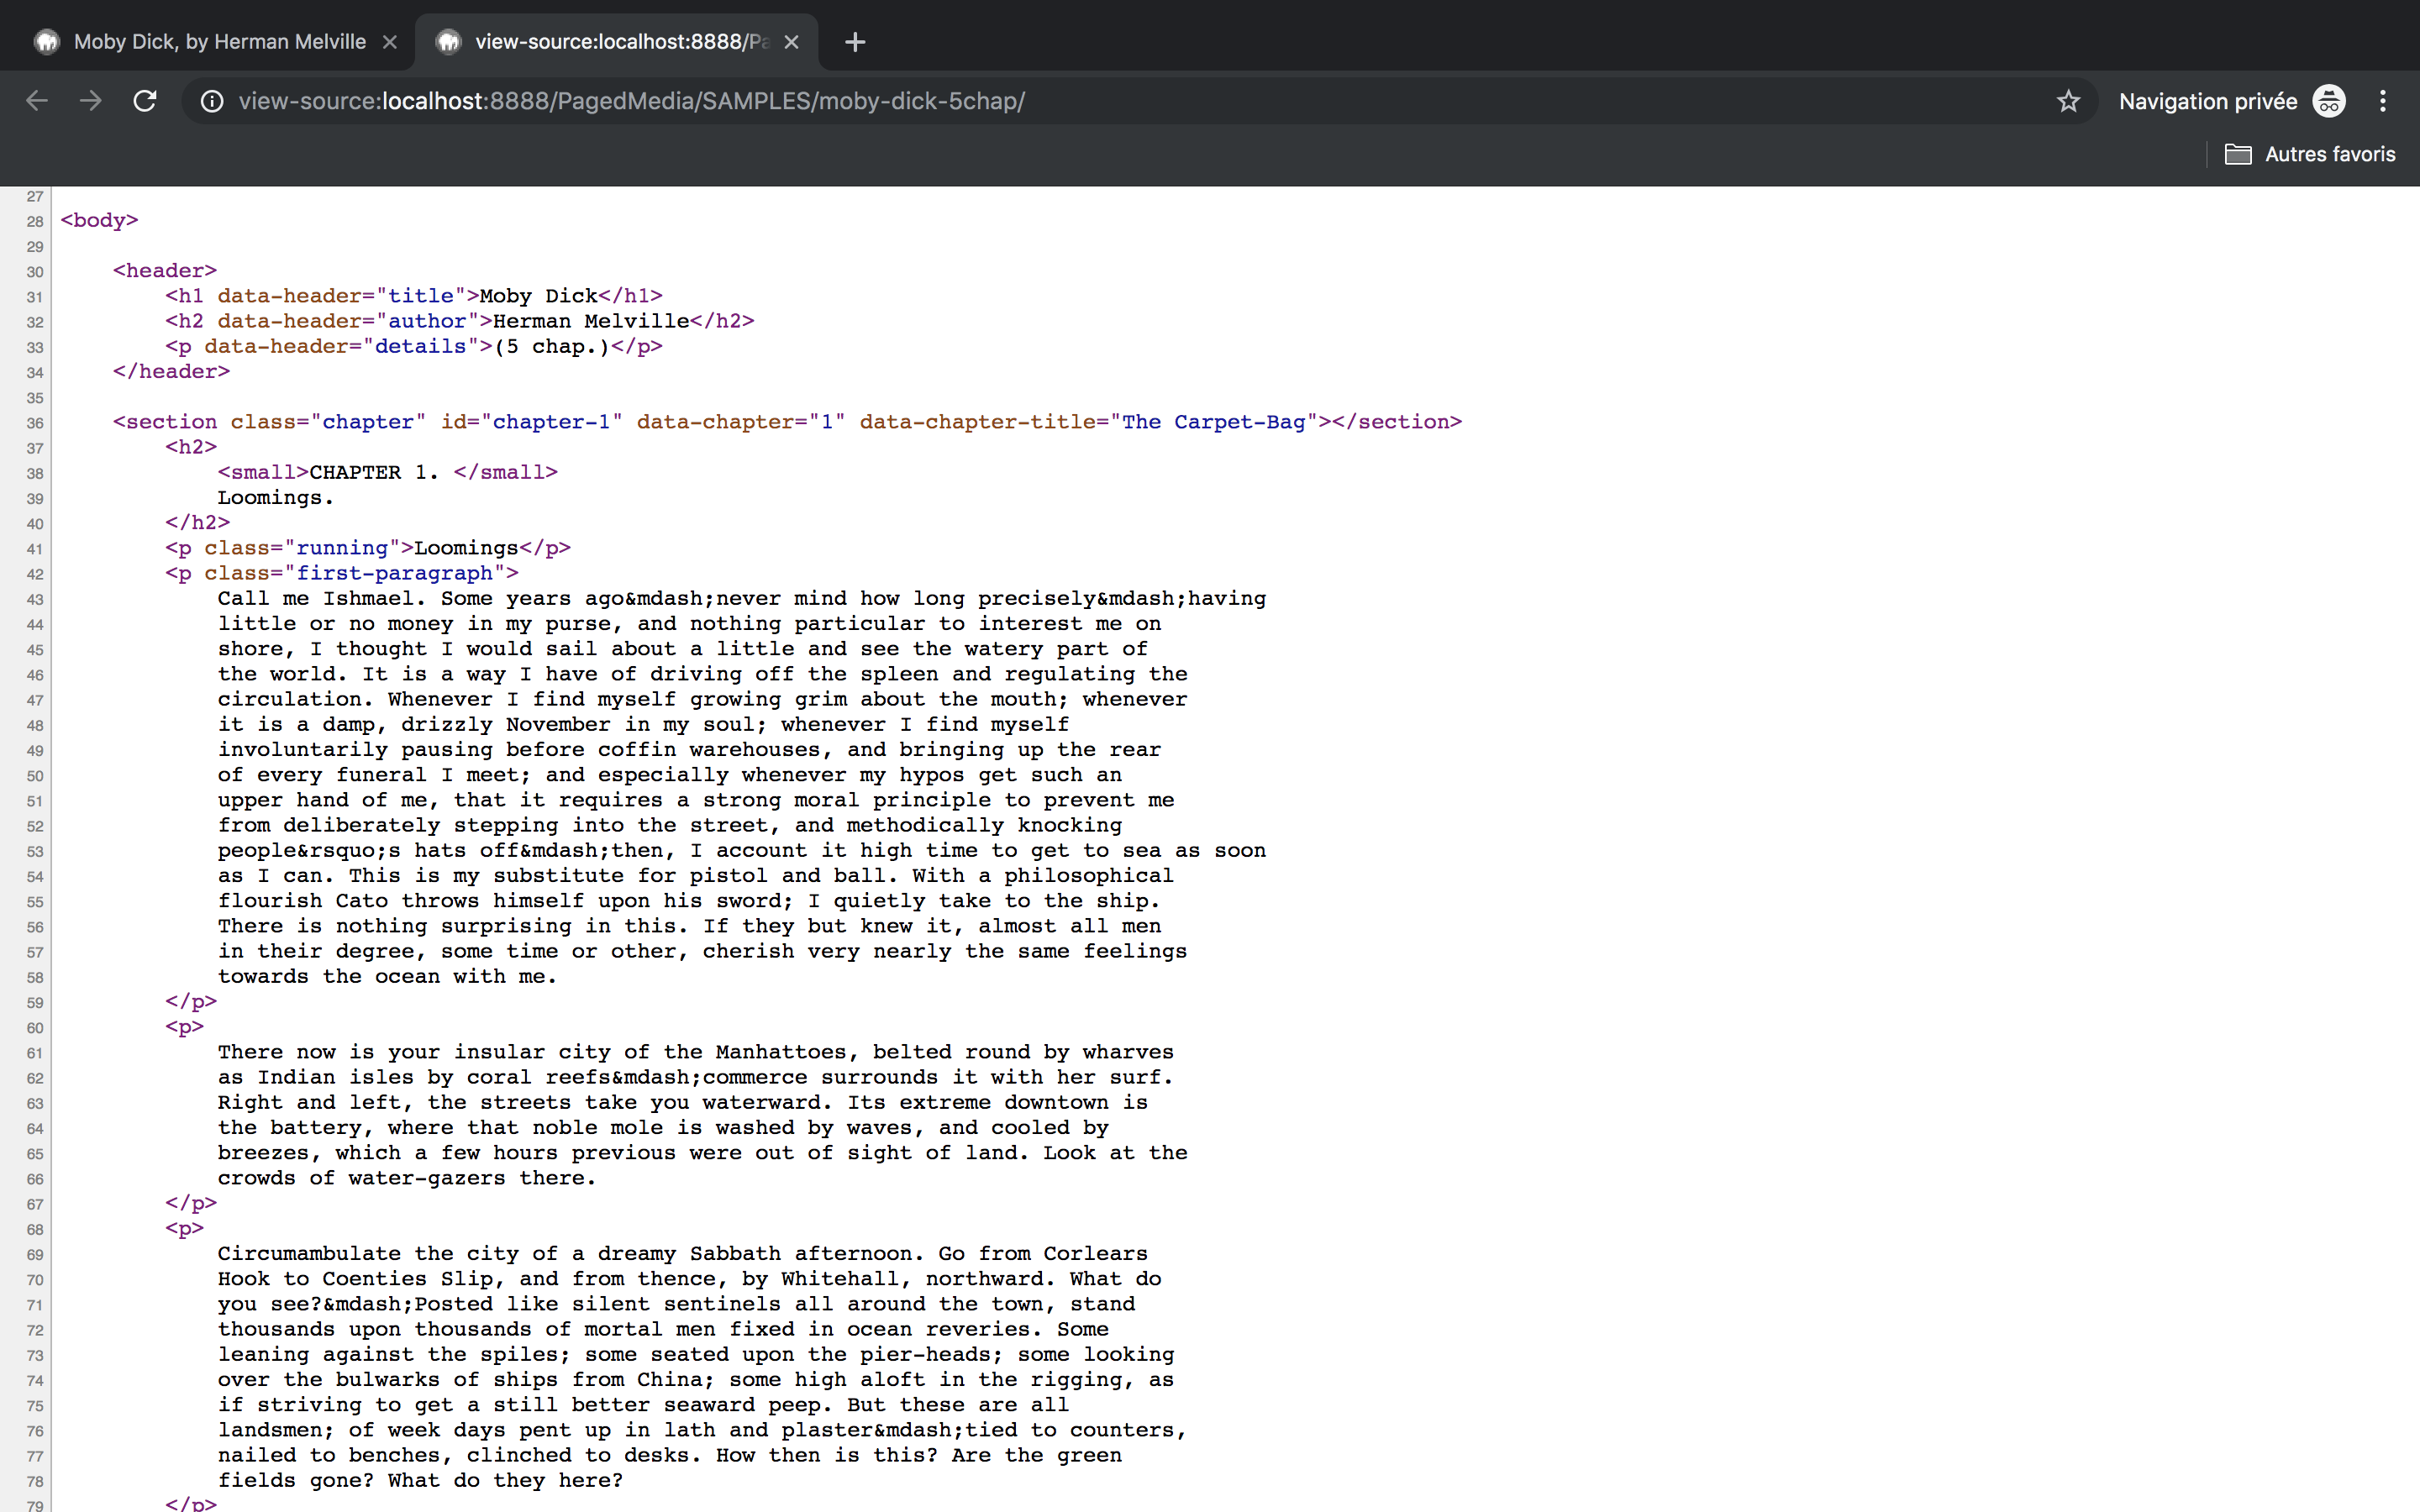The width and height of the screenshot is (2420, 1512).
Task: Open Chrome three-dot menu
Action: click(x=2383, y=101)
